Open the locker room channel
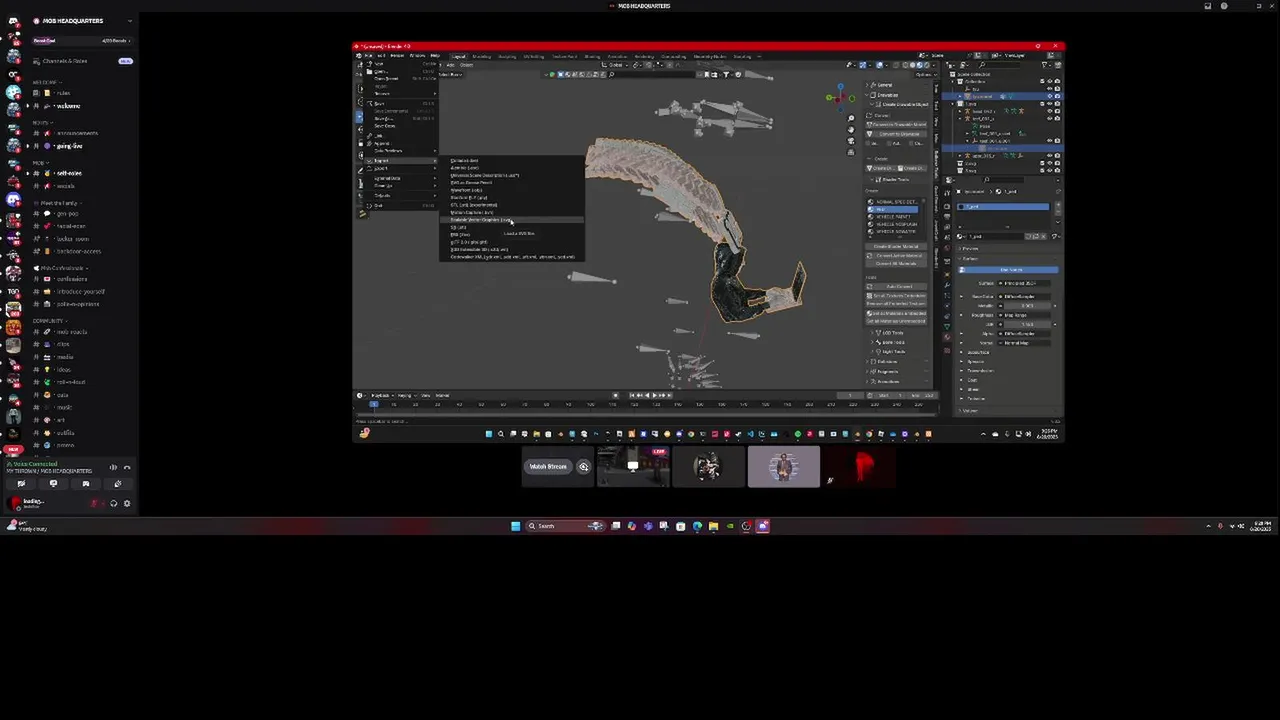 click(73, 239)
